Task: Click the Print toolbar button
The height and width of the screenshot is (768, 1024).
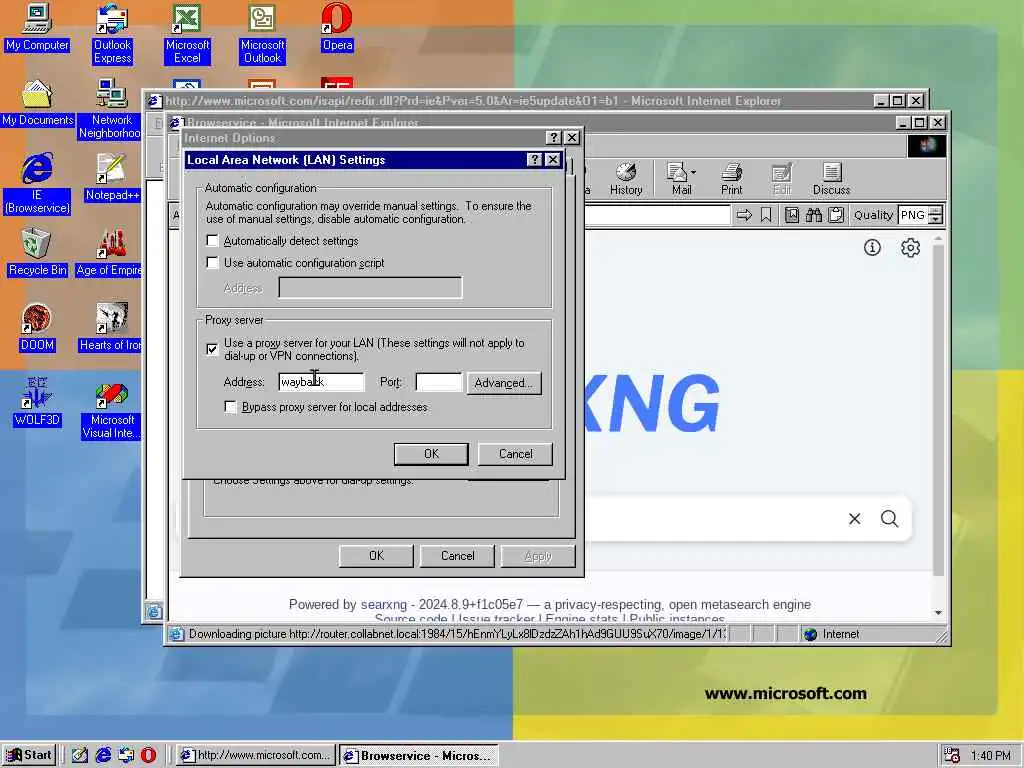Action: (x=731, y=179)
